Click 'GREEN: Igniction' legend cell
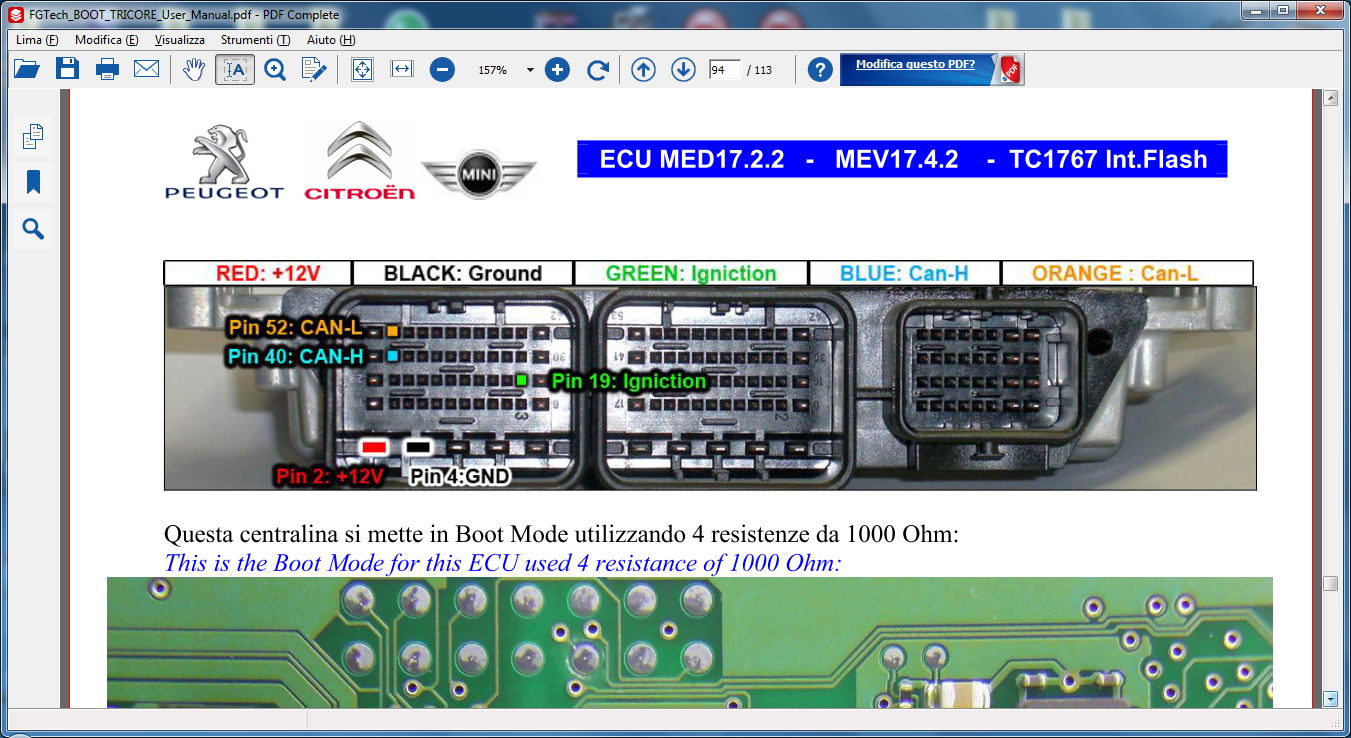 pyautogui.click(x=691, y=273)
